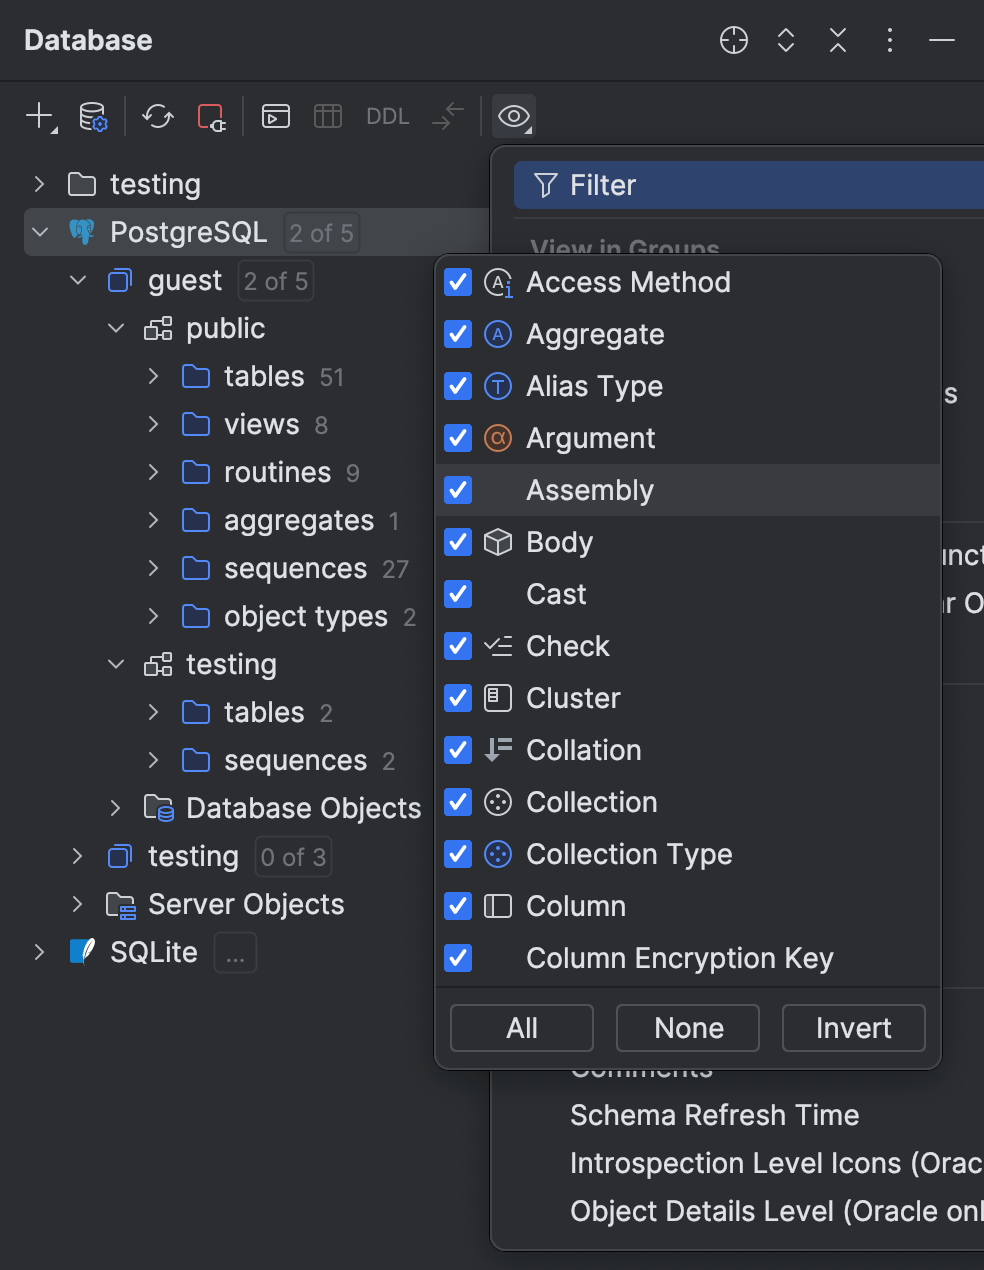Image resolution: width=984 pixels, height=1270 pixels.
Task: Open the Jump to Query Console icon
Action: coord(275,116)
